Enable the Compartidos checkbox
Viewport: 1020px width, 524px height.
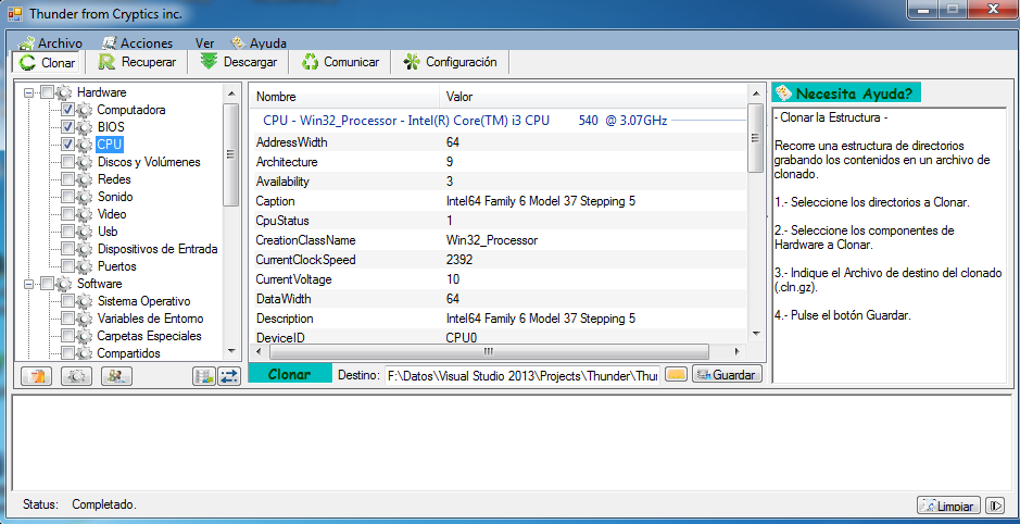click(68, 354)
